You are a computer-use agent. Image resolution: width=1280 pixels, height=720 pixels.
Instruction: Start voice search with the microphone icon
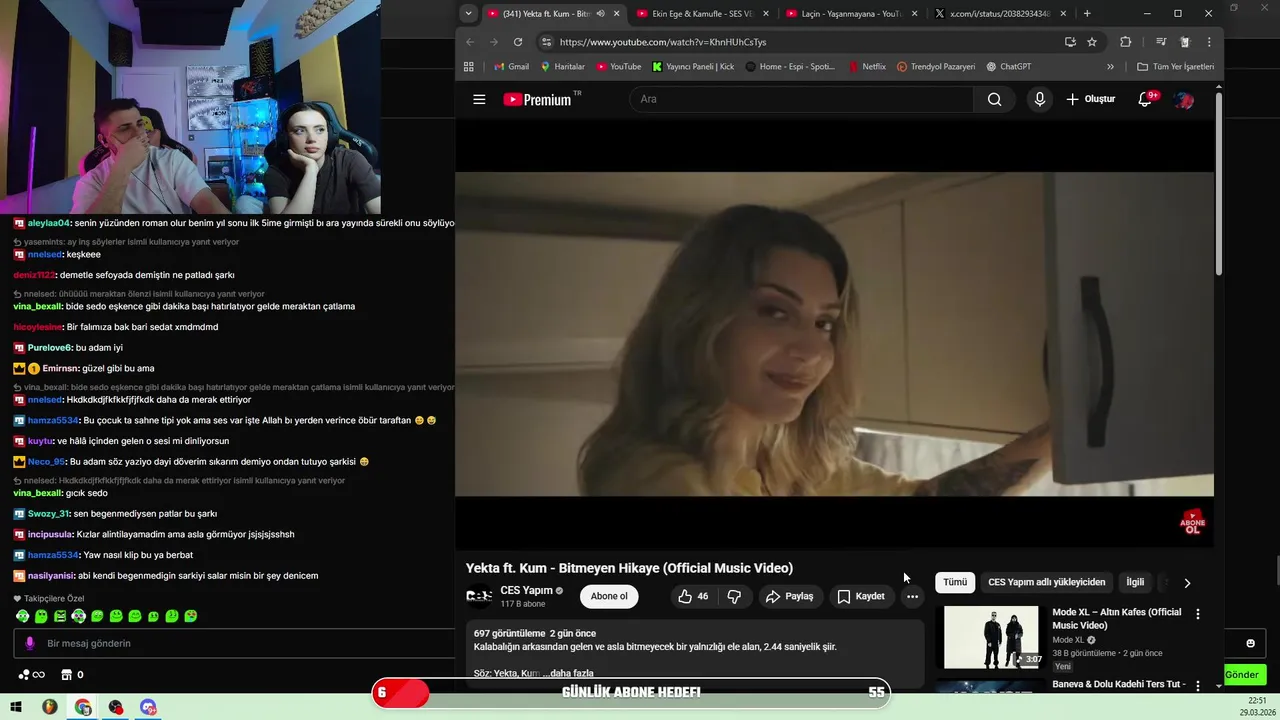pos(1040,99)
